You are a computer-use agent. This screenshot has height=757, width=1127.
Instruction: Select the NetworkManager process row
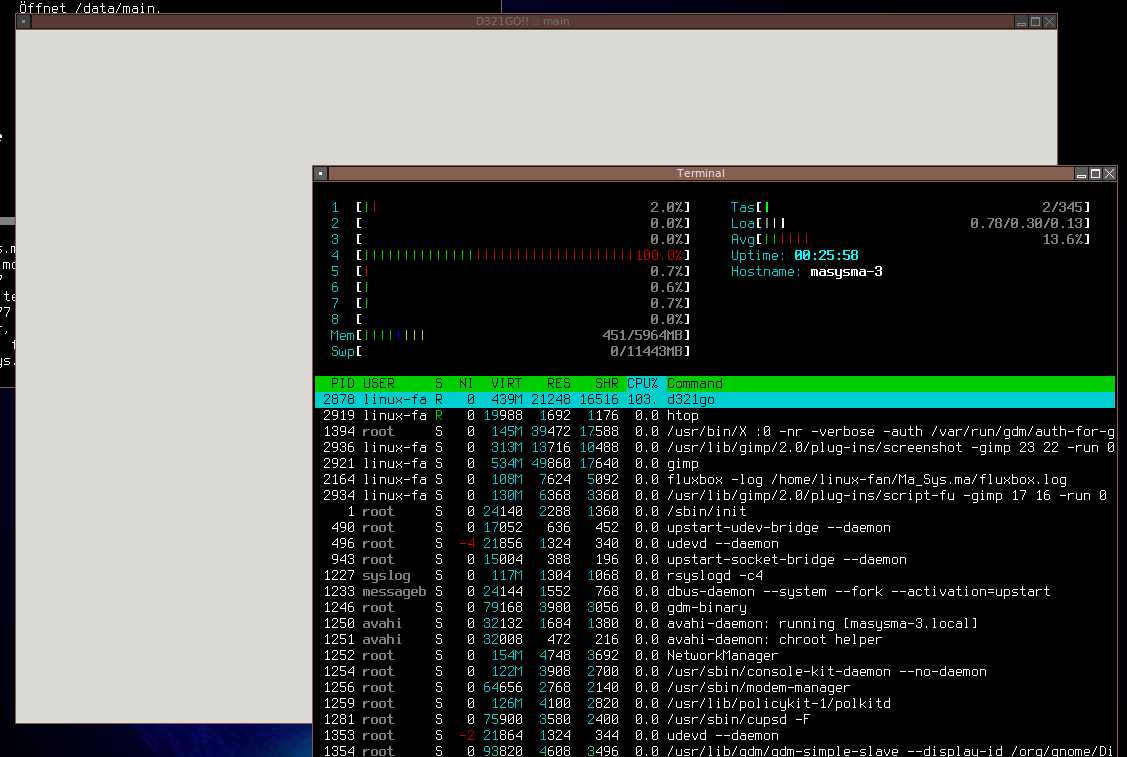[721, 656]
